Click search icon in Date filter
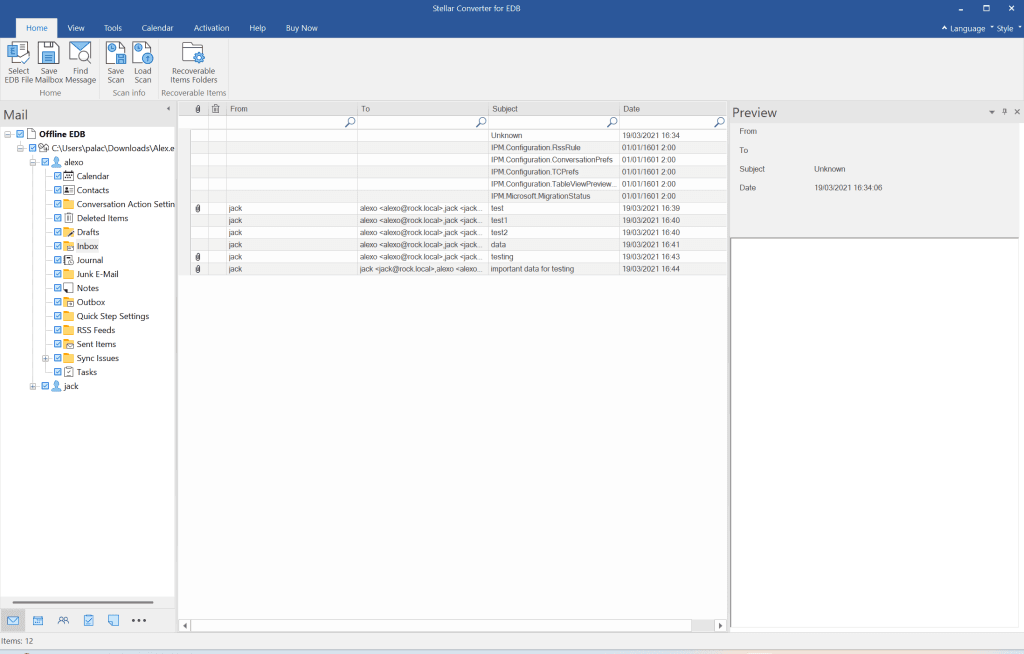Viewport: 1024px width, 654px height. [719, 122]
